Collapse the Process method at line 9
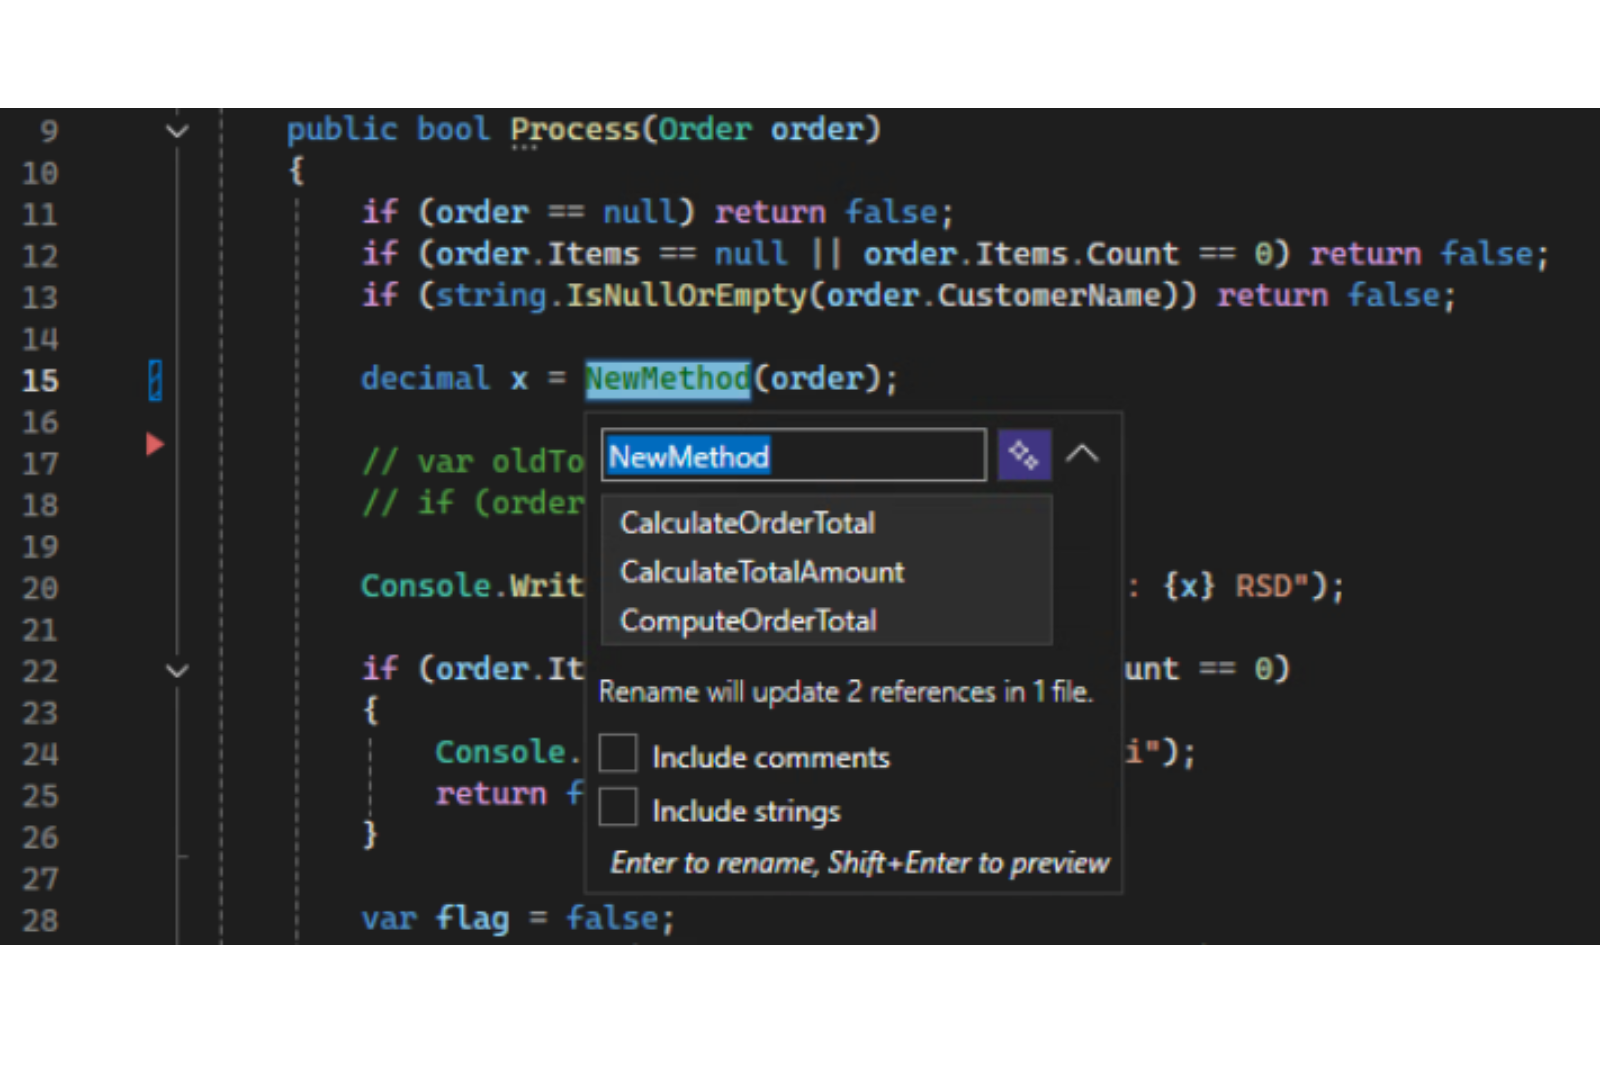 coord(177,131)
